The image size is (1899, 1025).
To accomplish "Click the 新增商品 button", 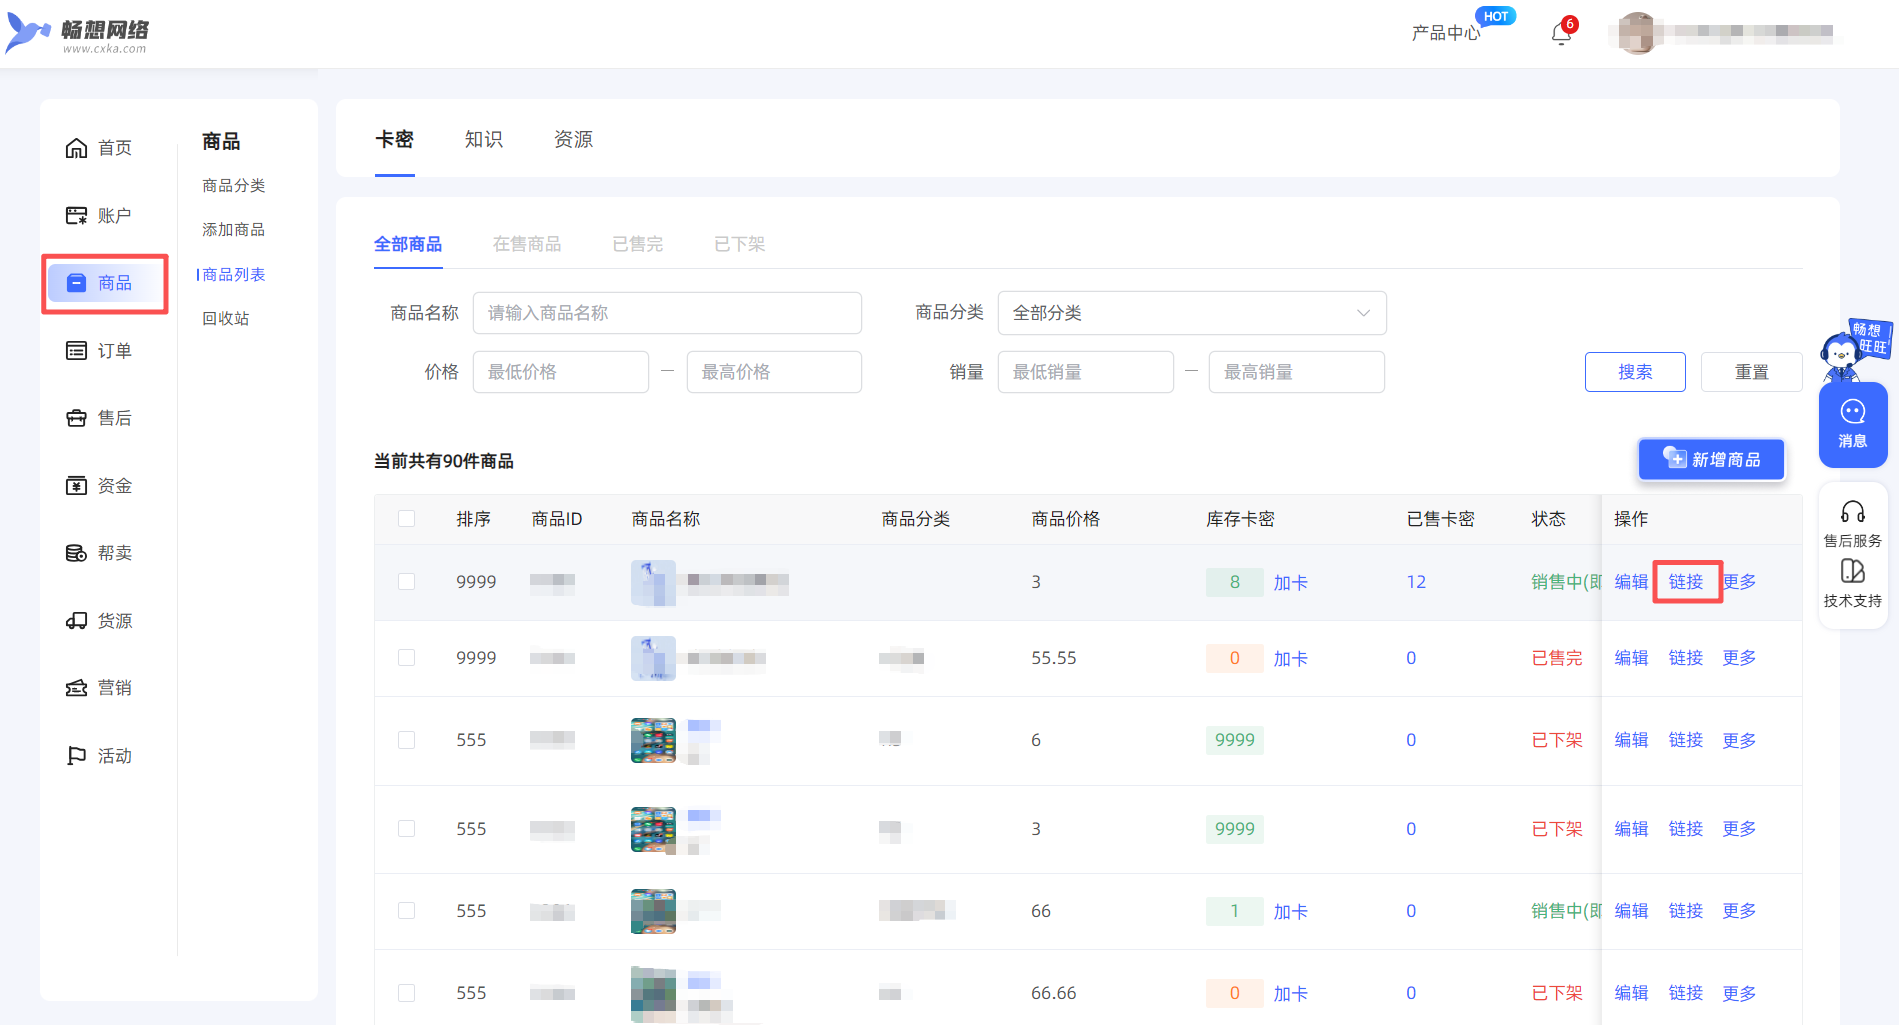I will coord(1711,459).
